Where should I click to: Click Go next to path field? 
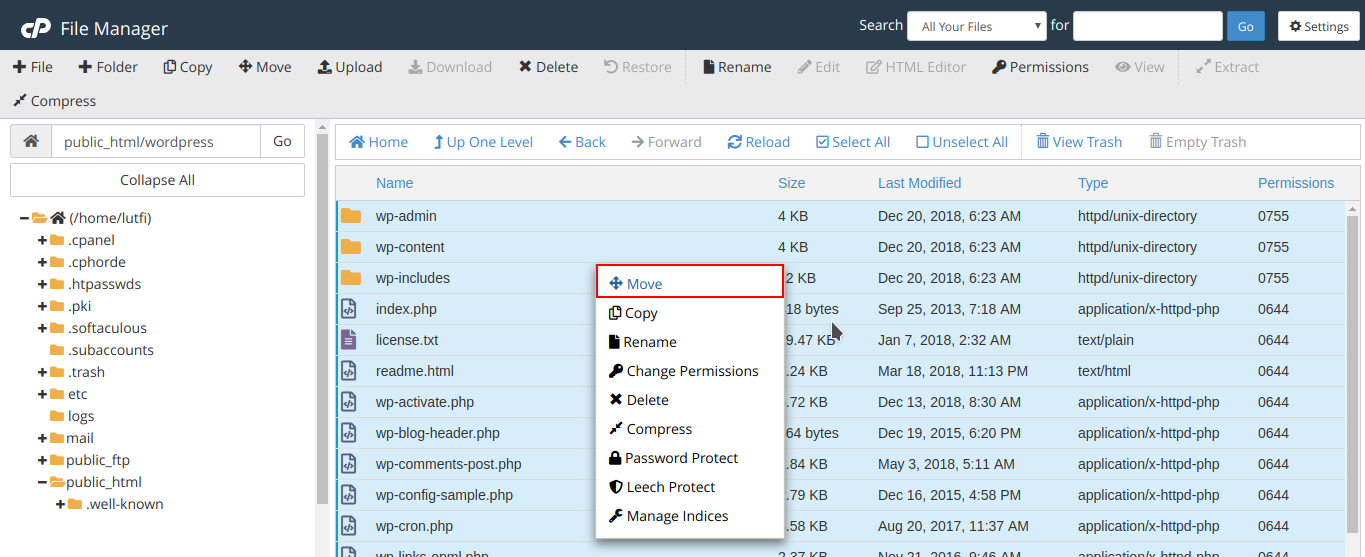pyautogui.click(x=282, y=141)
